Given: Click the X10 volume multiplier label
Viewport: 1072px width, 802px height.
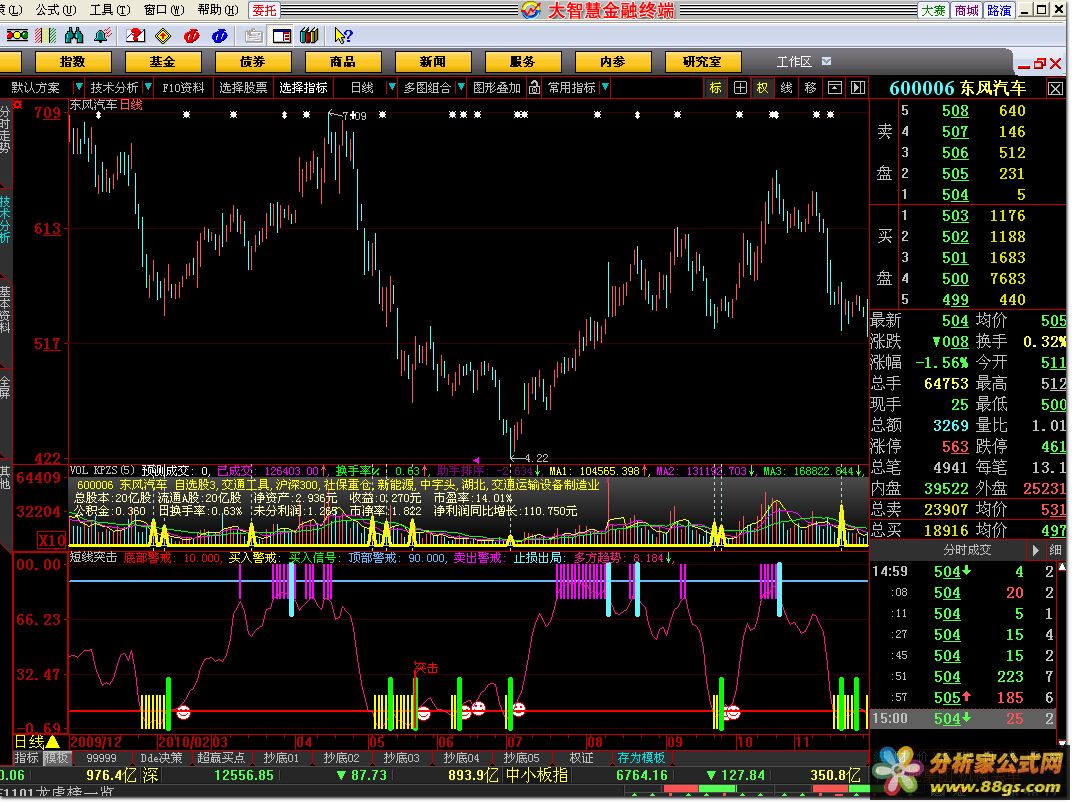Looking at the screenshot, I should 52,540.
